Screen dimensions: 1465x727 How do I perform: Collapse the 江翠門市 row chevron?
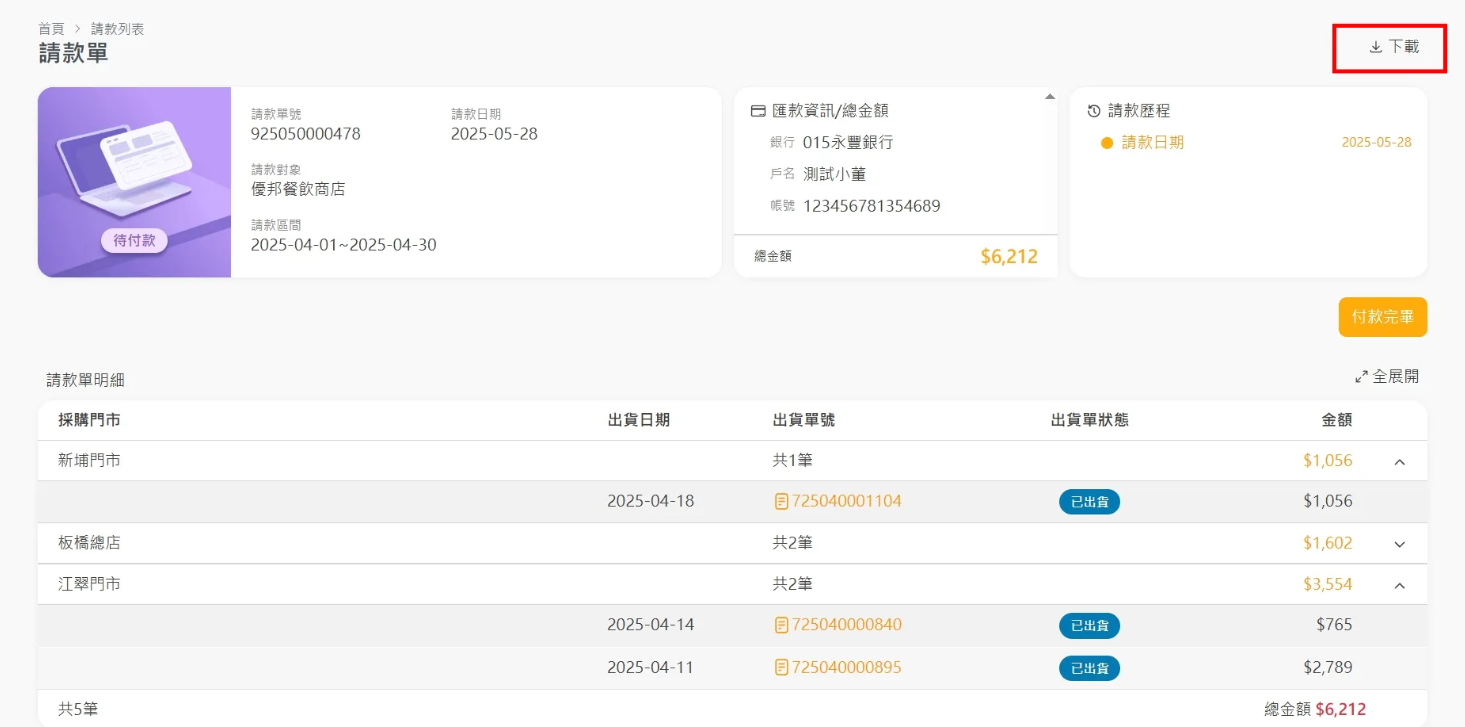point(1399,585)
